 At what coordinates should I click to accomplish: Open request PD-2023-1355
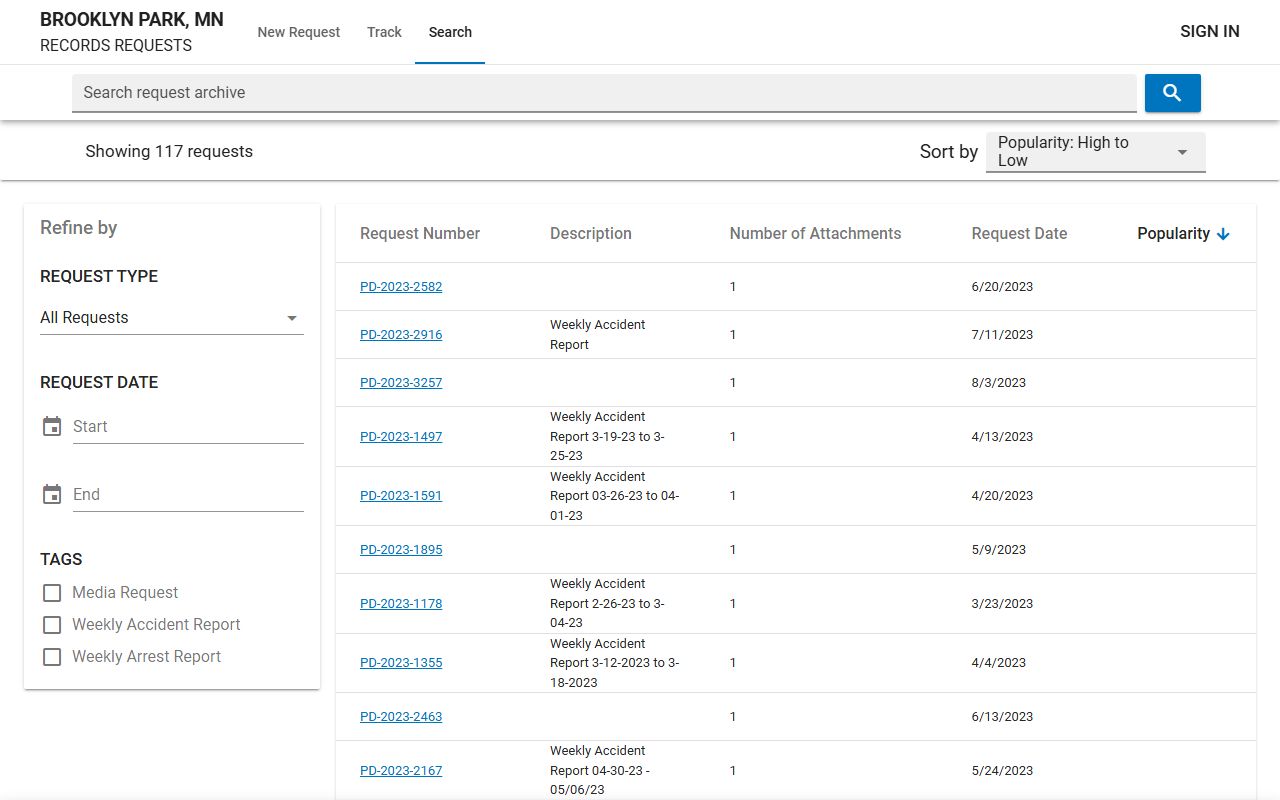pyautogui.click(x=401, y=663)
